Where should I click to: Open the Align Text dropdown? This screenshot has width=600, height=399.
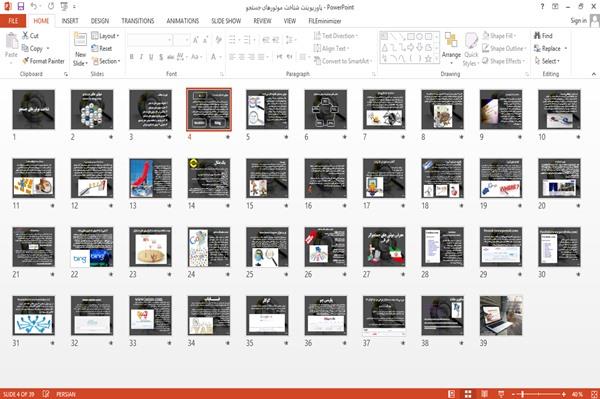point(331,49)
